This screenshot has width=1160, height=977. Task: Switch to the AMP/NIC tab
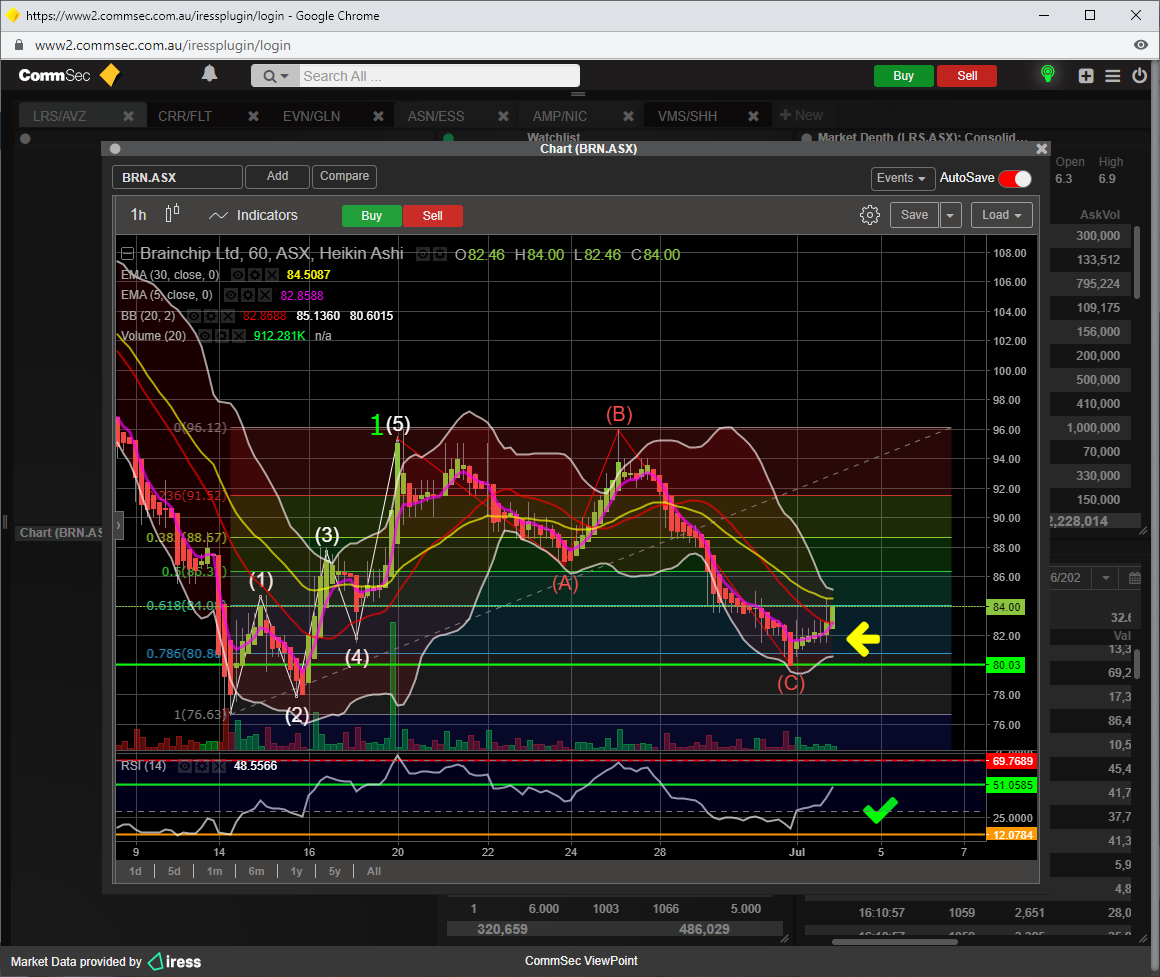(x=559, y=116)
